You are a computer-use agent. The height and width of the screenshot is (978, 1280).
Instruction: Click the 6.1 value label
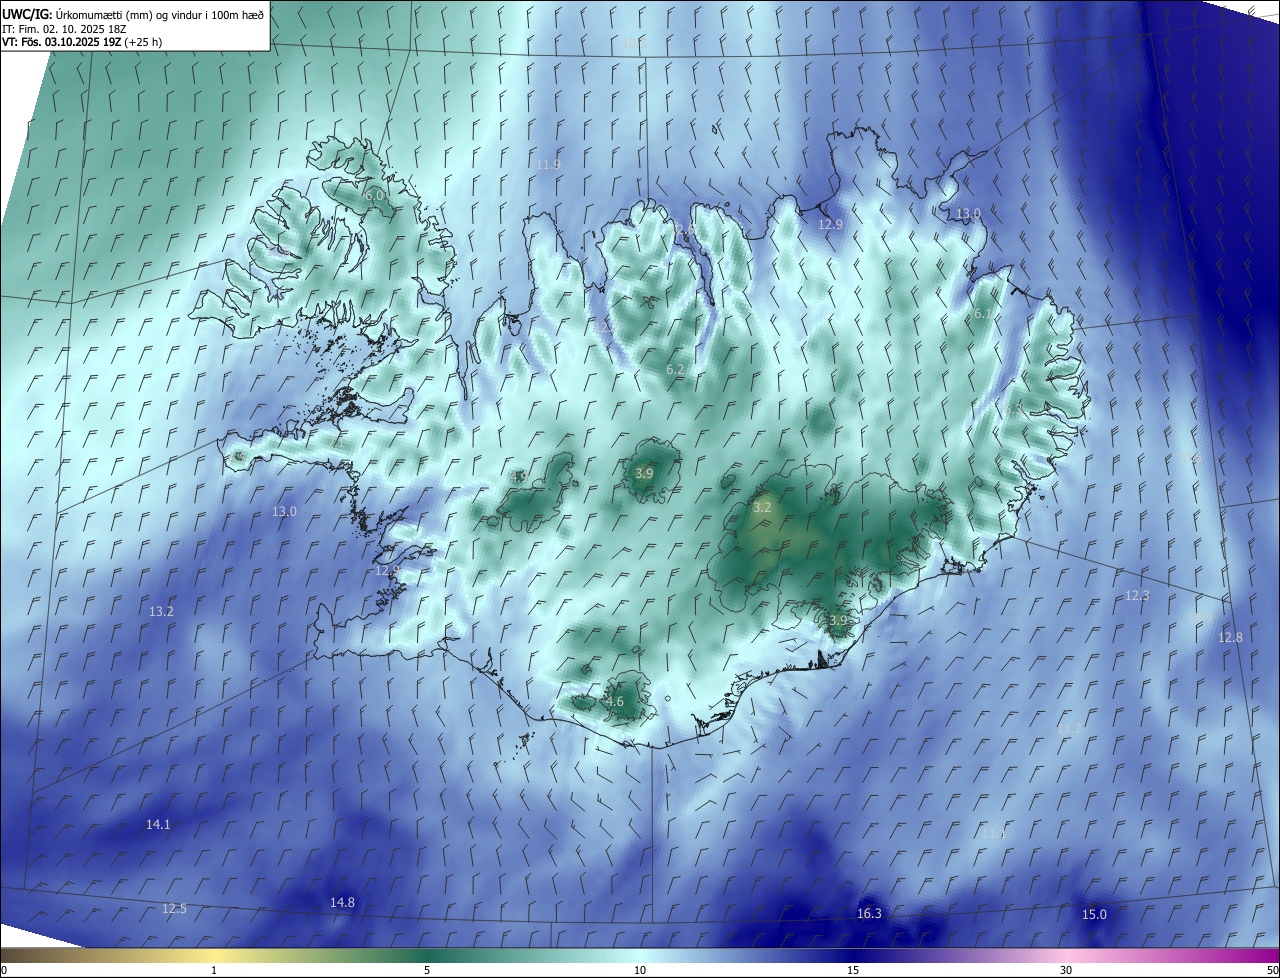click(x=983, y=314)
